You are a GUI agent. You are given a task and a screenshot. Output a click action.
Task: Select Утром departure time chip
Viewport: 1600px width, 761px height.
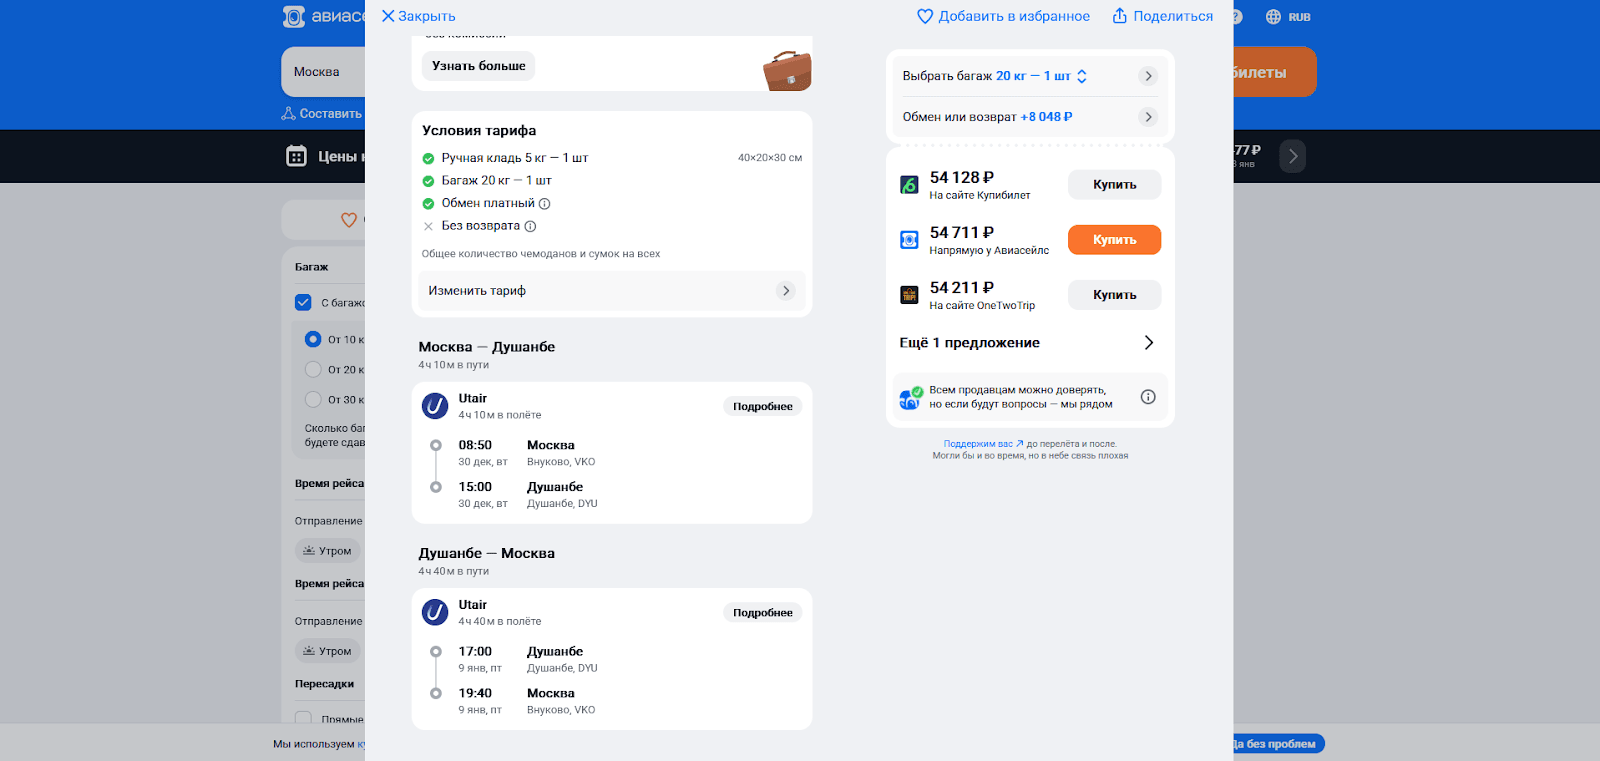(328, 551)
